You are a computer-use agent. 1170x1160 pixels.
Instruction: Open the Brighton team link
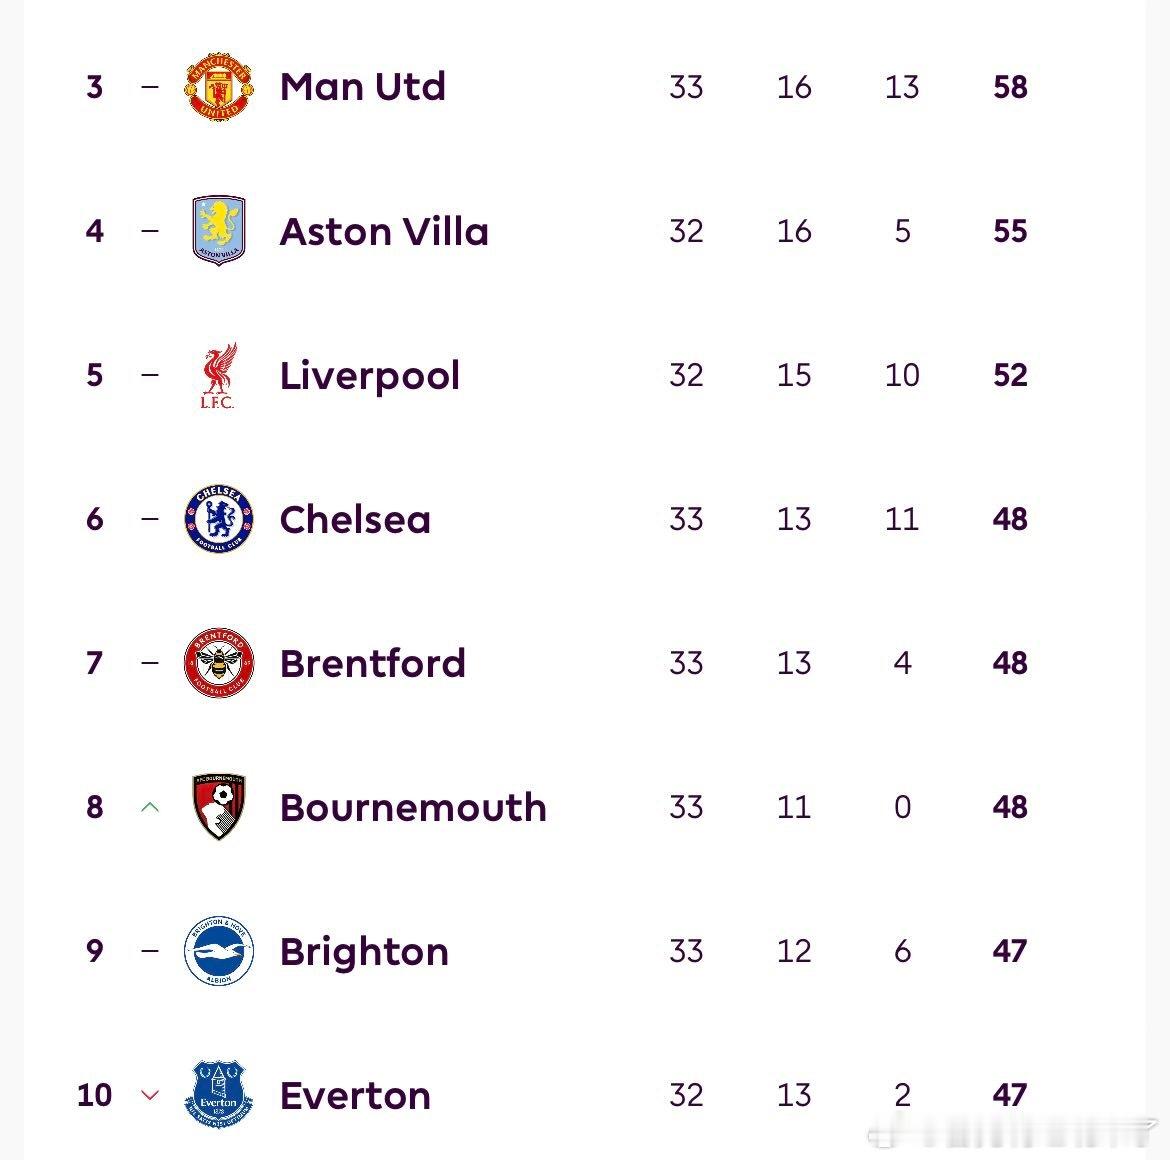coord(364,951)
